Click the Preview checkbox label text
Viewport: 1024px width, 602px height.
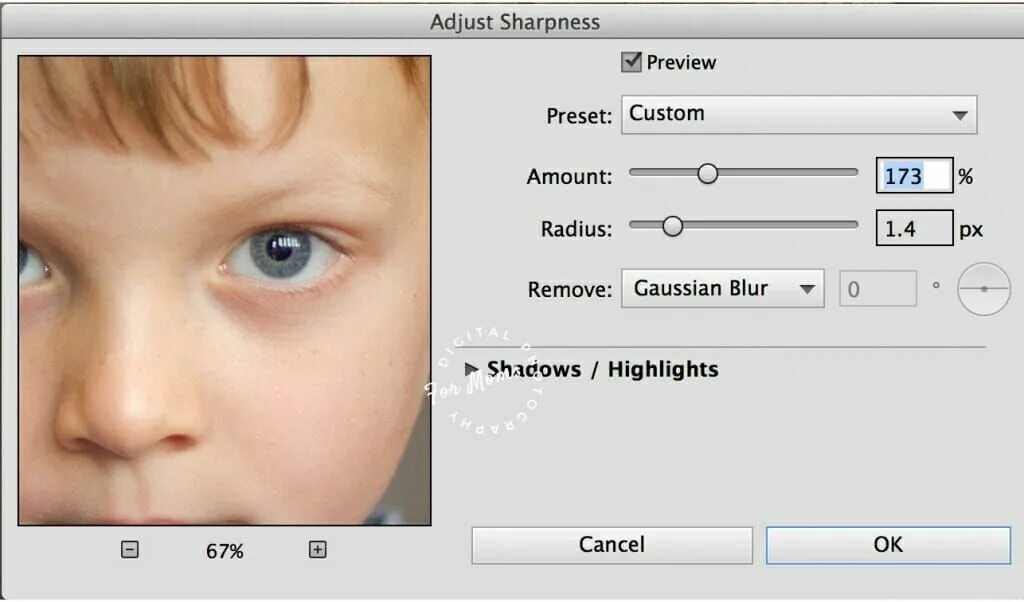(x=681, y=63)
